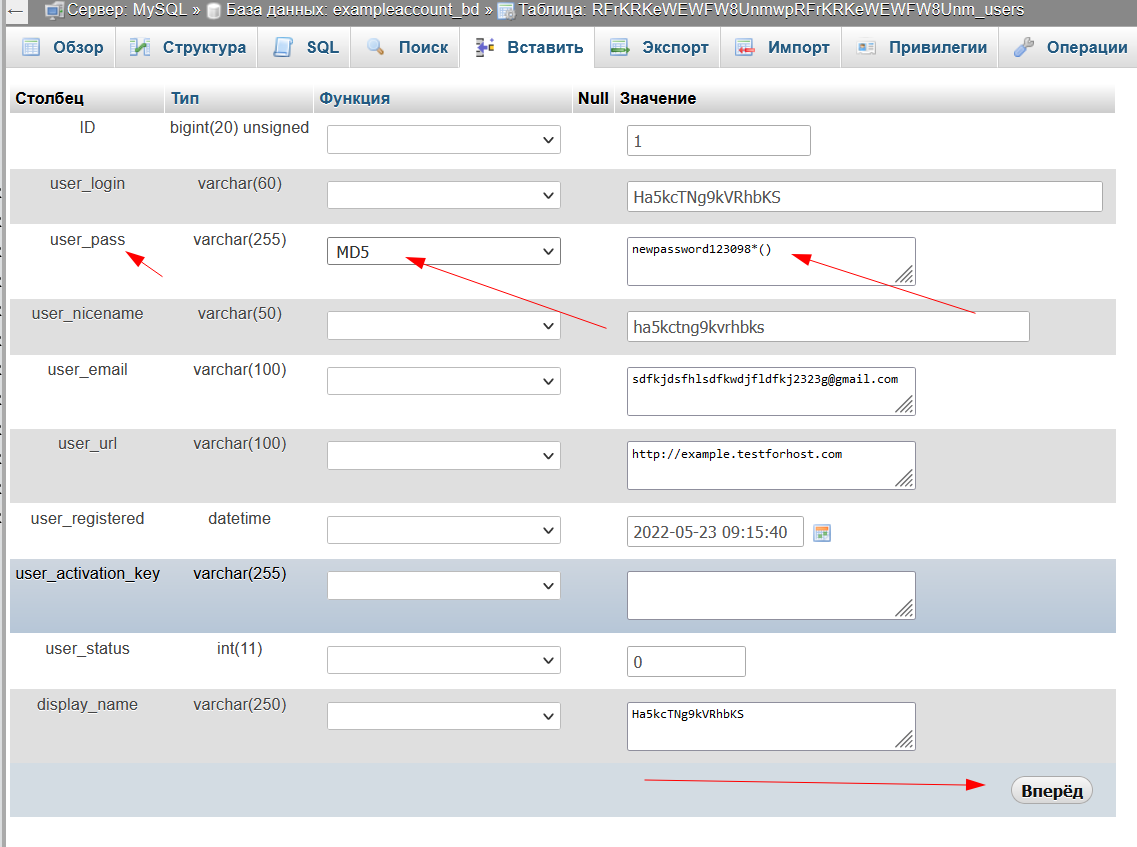Image resolution: width=1137 pixels, height=847 pixels.
Task: Switch to the Структура tab
Action: (189, 47)
